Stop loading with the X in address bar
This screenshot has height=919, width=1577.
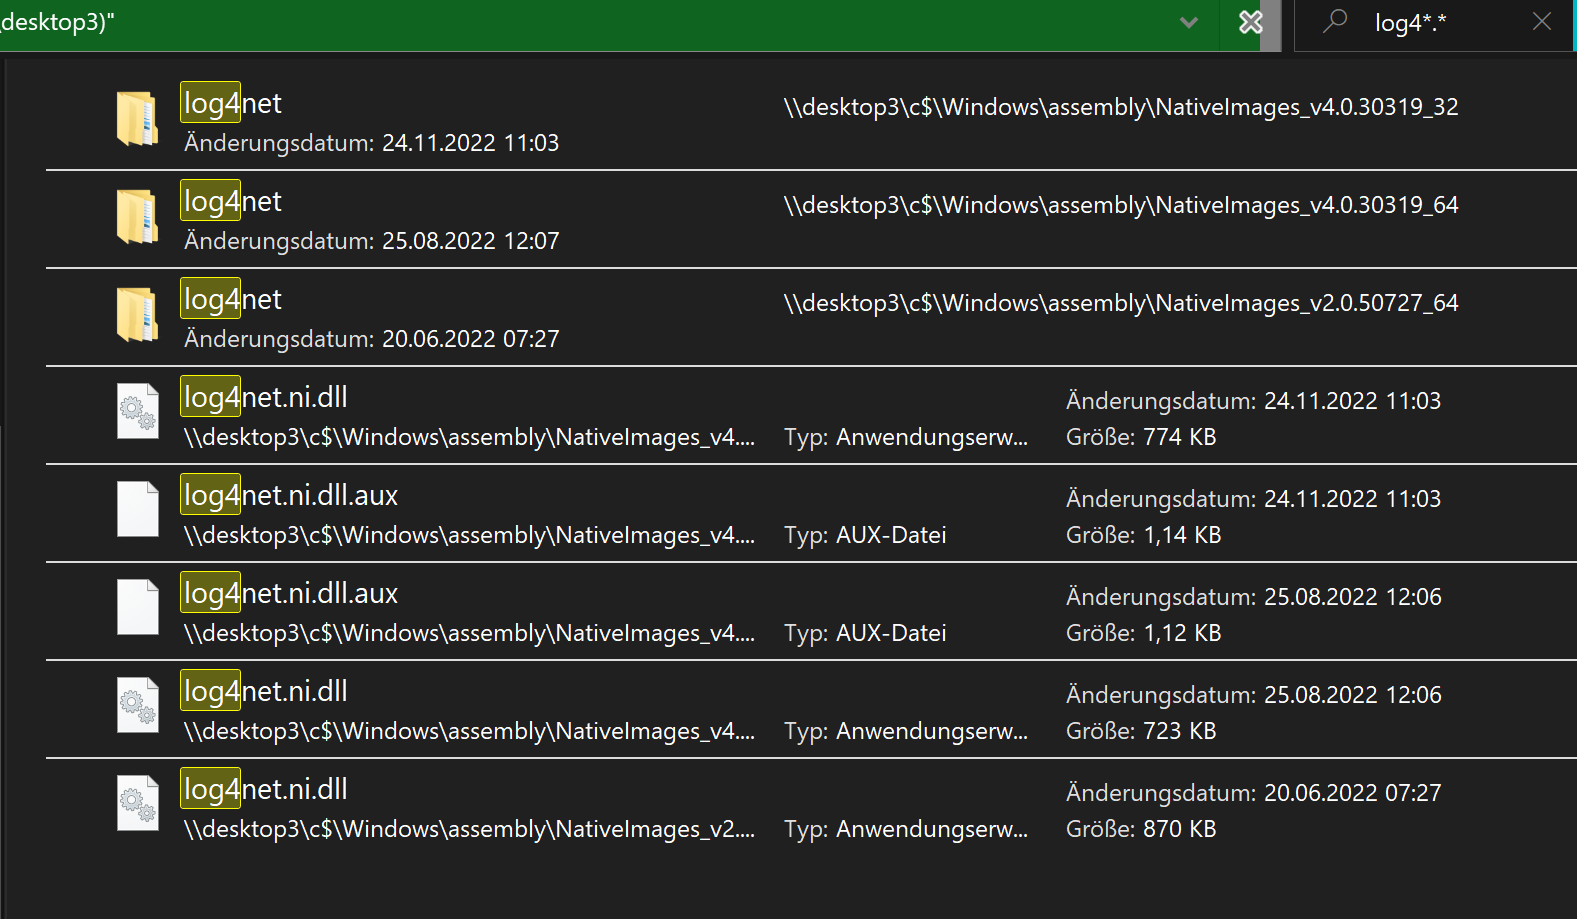[1250, 22]
